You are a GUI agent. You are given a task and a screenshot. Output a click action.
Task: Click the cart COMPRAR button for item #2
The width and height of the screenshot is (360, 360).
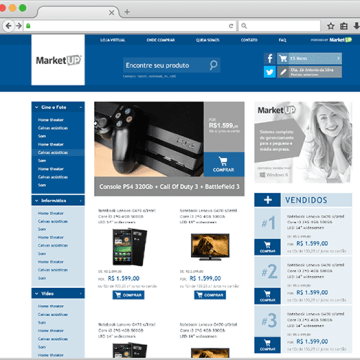[267, 296]
